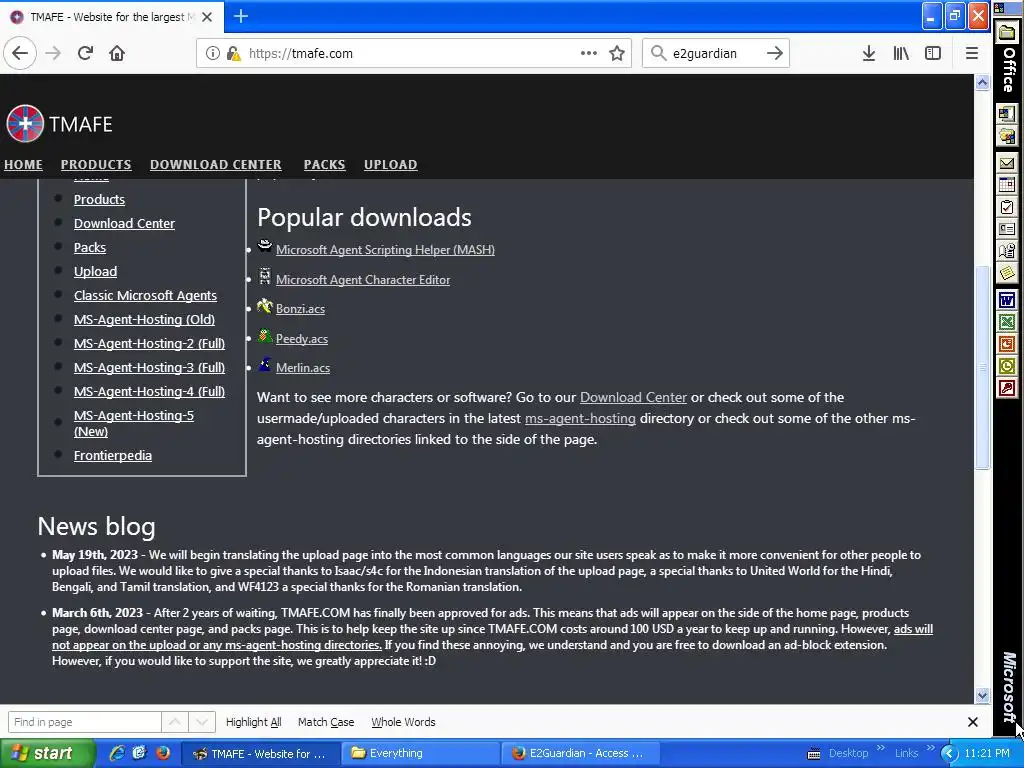
Task: Click the page vertical scrollbar thumb
Action: (x=983, y=368)
